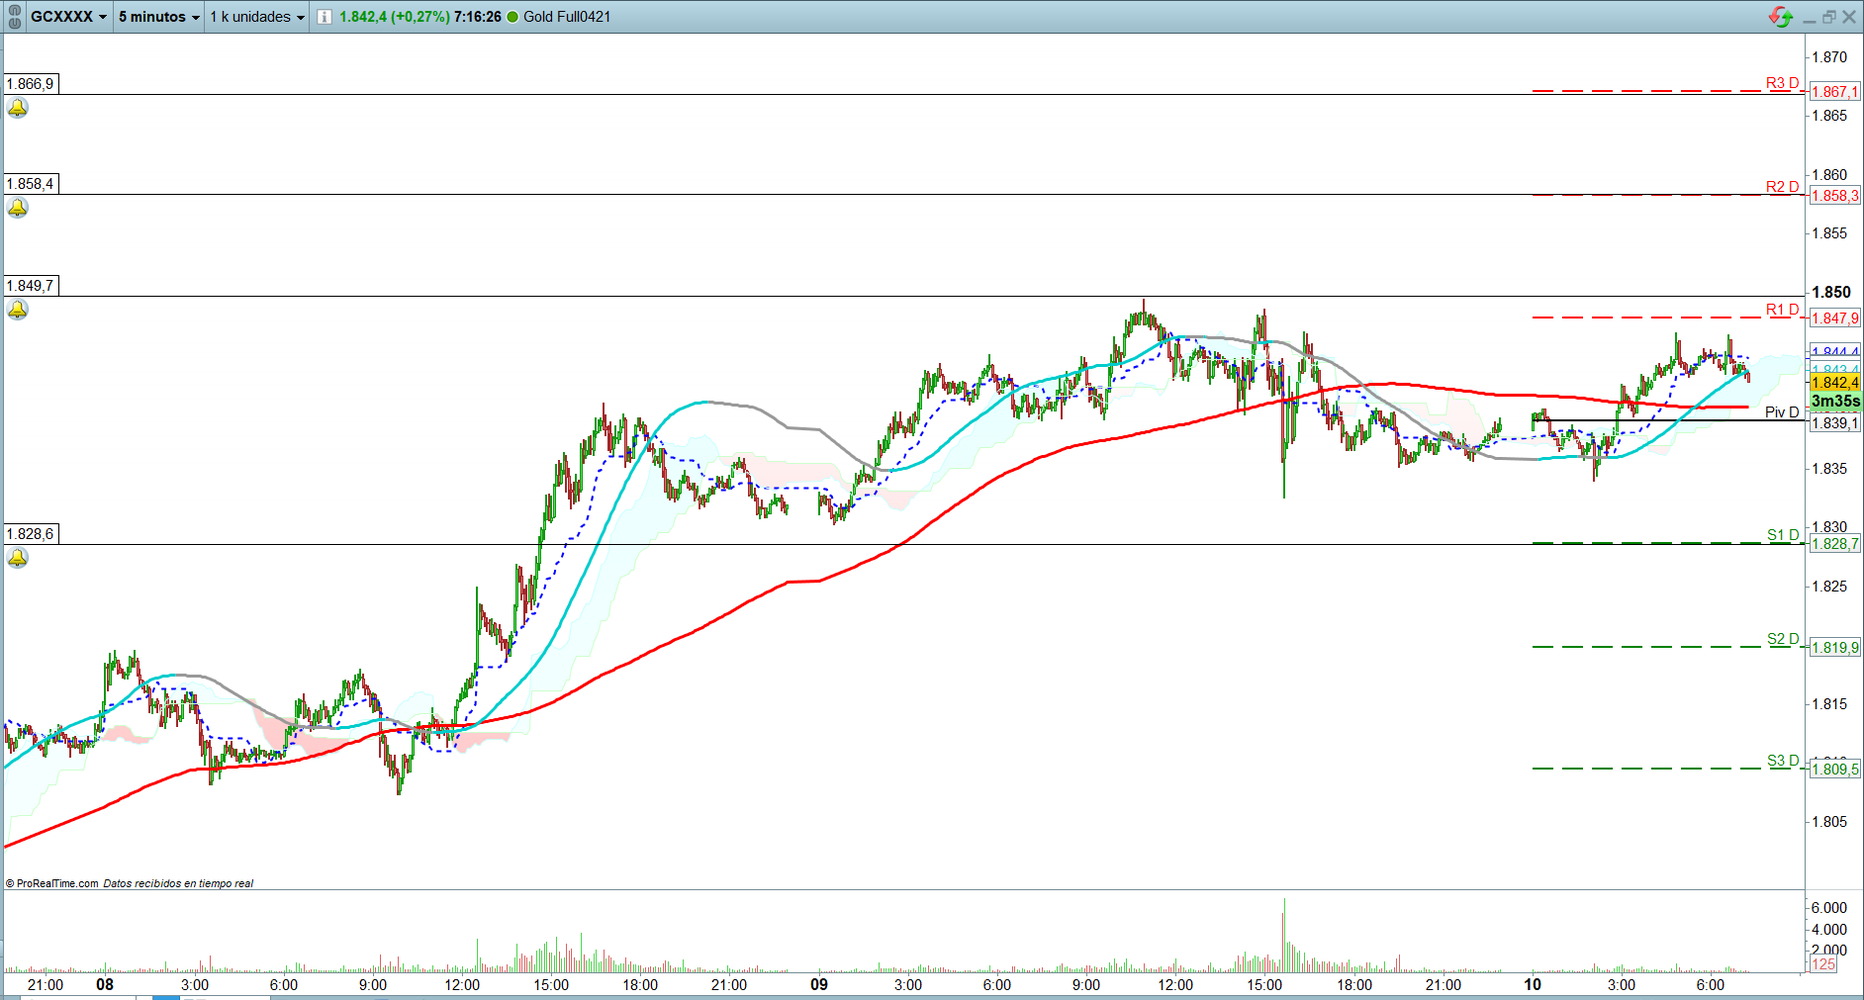Click the red-green trading arrows icon

[x=1780, y=17]
